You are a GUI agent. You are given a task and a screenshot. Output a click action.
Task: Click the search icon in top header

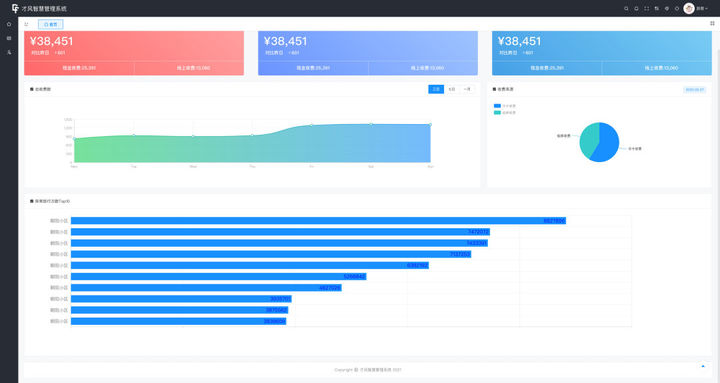[x=626, y=9]
